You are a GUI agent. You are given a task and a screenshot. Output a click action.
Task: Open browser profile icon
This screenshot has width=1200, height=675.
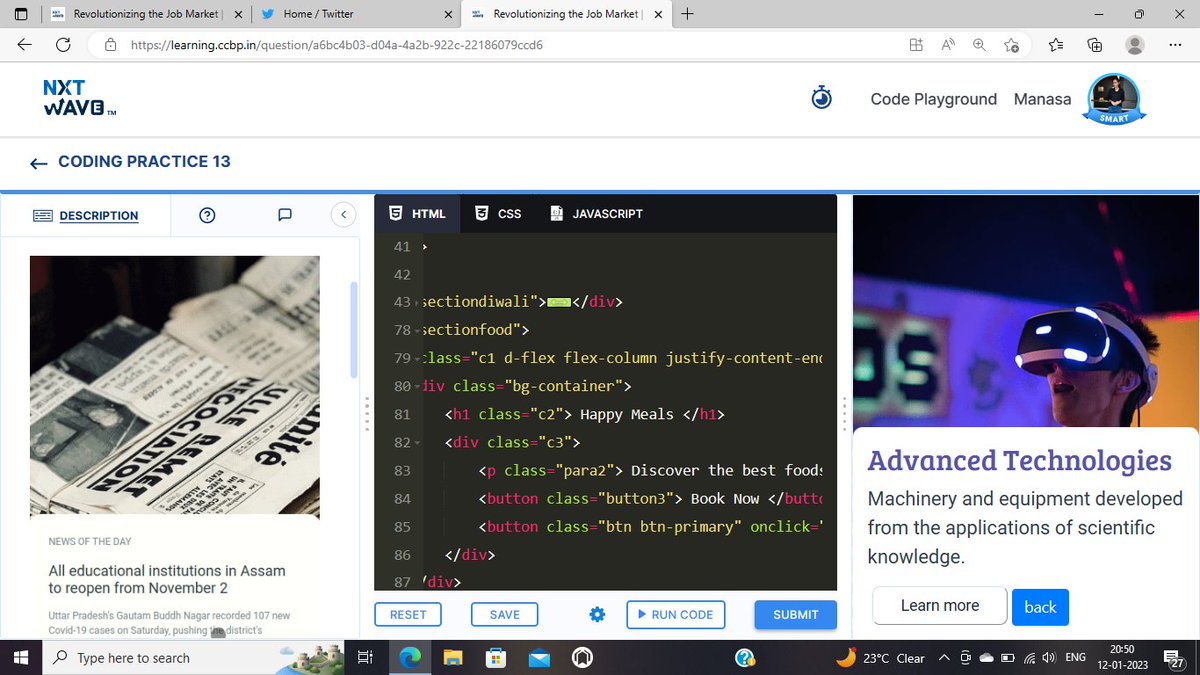[x=1135, y=45]
